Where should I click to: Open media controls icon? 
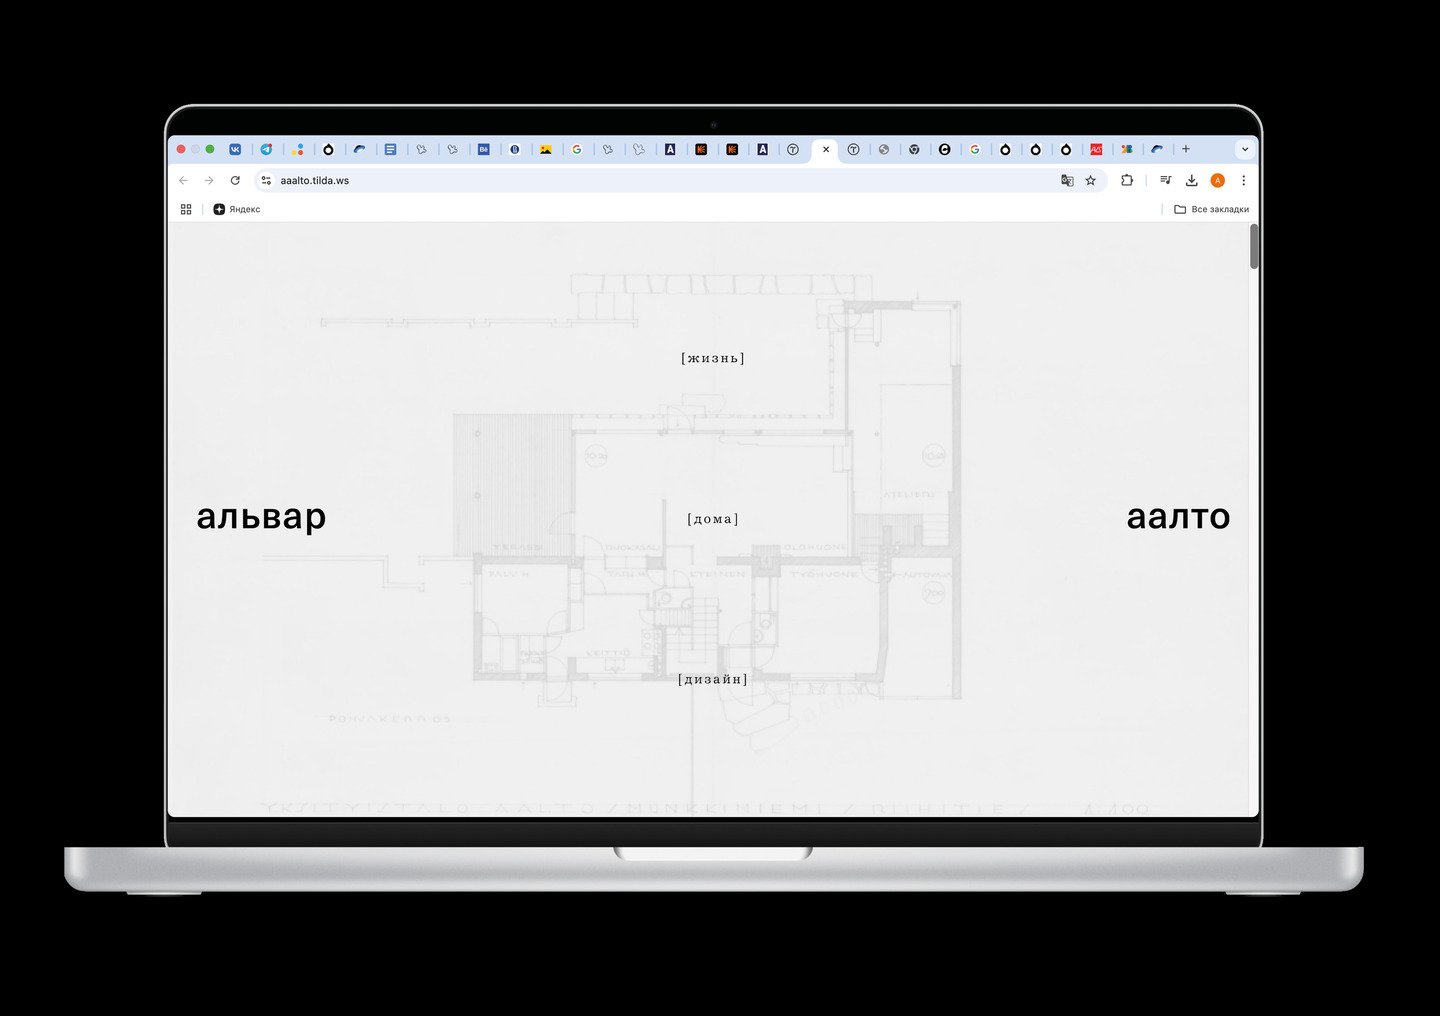[x=1166, y=180]
